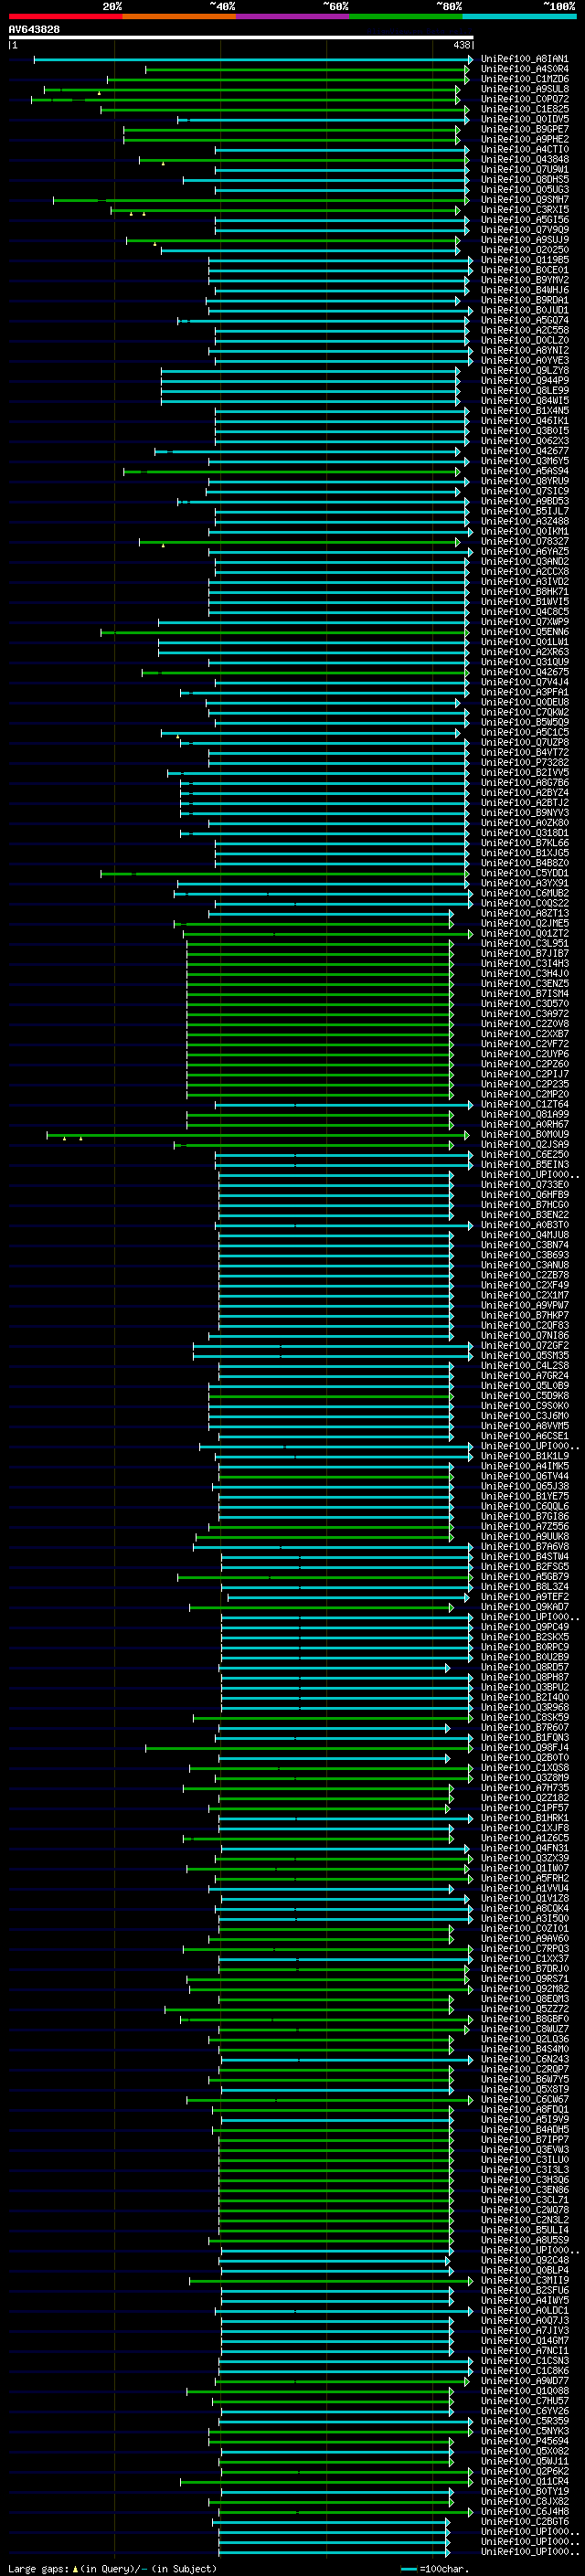Click the UniRef100_A5AS94 label

(524, 471)
